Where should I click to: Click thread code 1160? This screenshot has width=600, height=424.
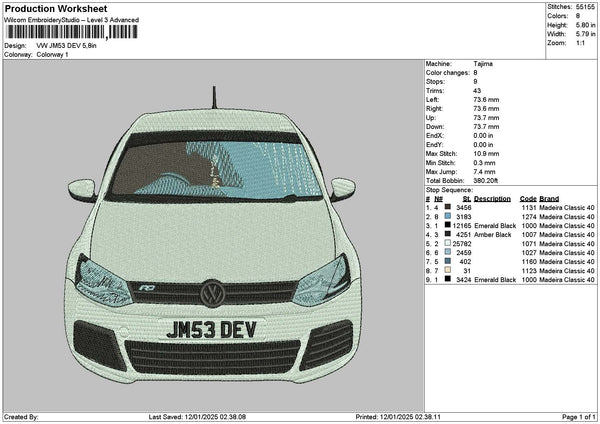(x=529, y=262)
